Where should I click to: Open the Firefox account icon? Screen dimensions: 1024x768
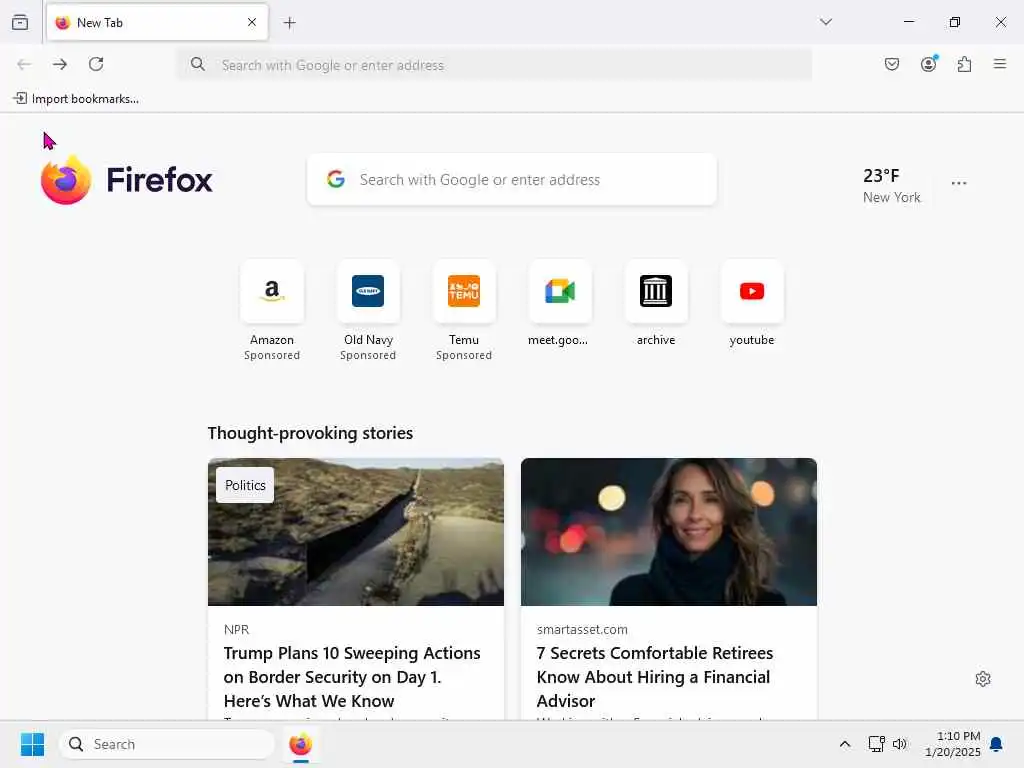929,63
